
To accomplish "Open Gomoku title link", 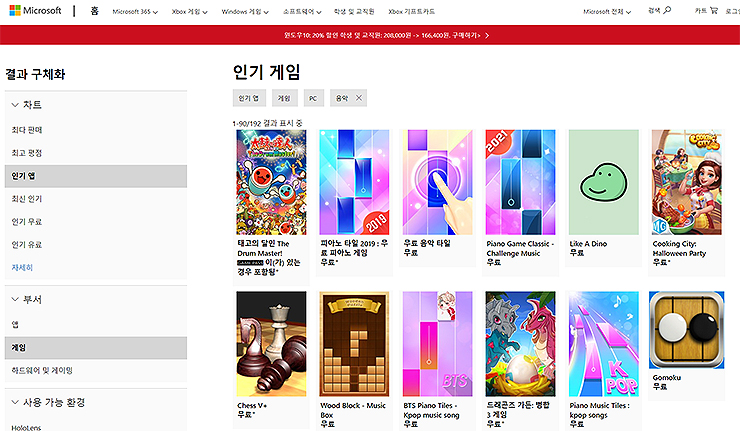I will (x=666, y=378).
